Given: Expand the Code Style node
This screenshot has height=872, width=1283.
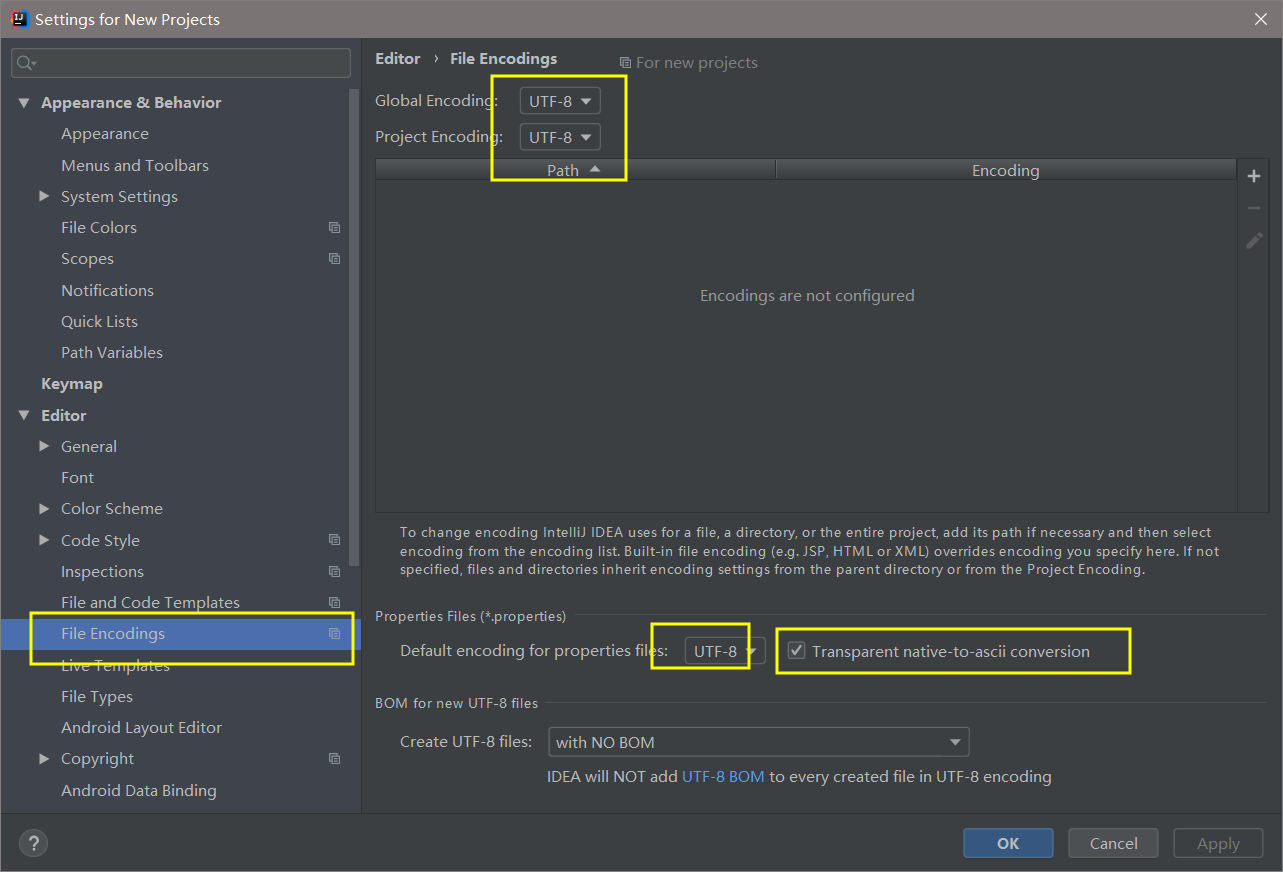Looking at the screenshot, I should [x=44, y=540].
